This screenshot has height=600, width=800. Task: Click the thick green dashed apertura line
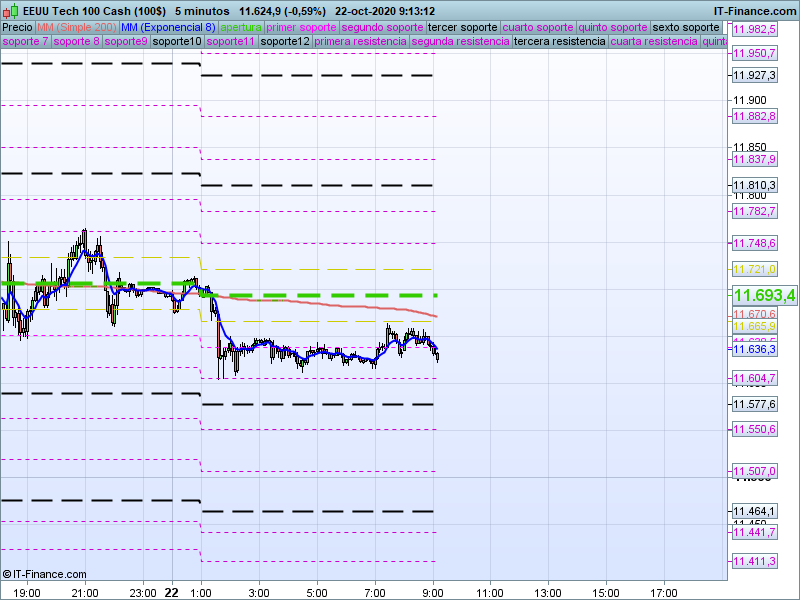click(320, 296)
